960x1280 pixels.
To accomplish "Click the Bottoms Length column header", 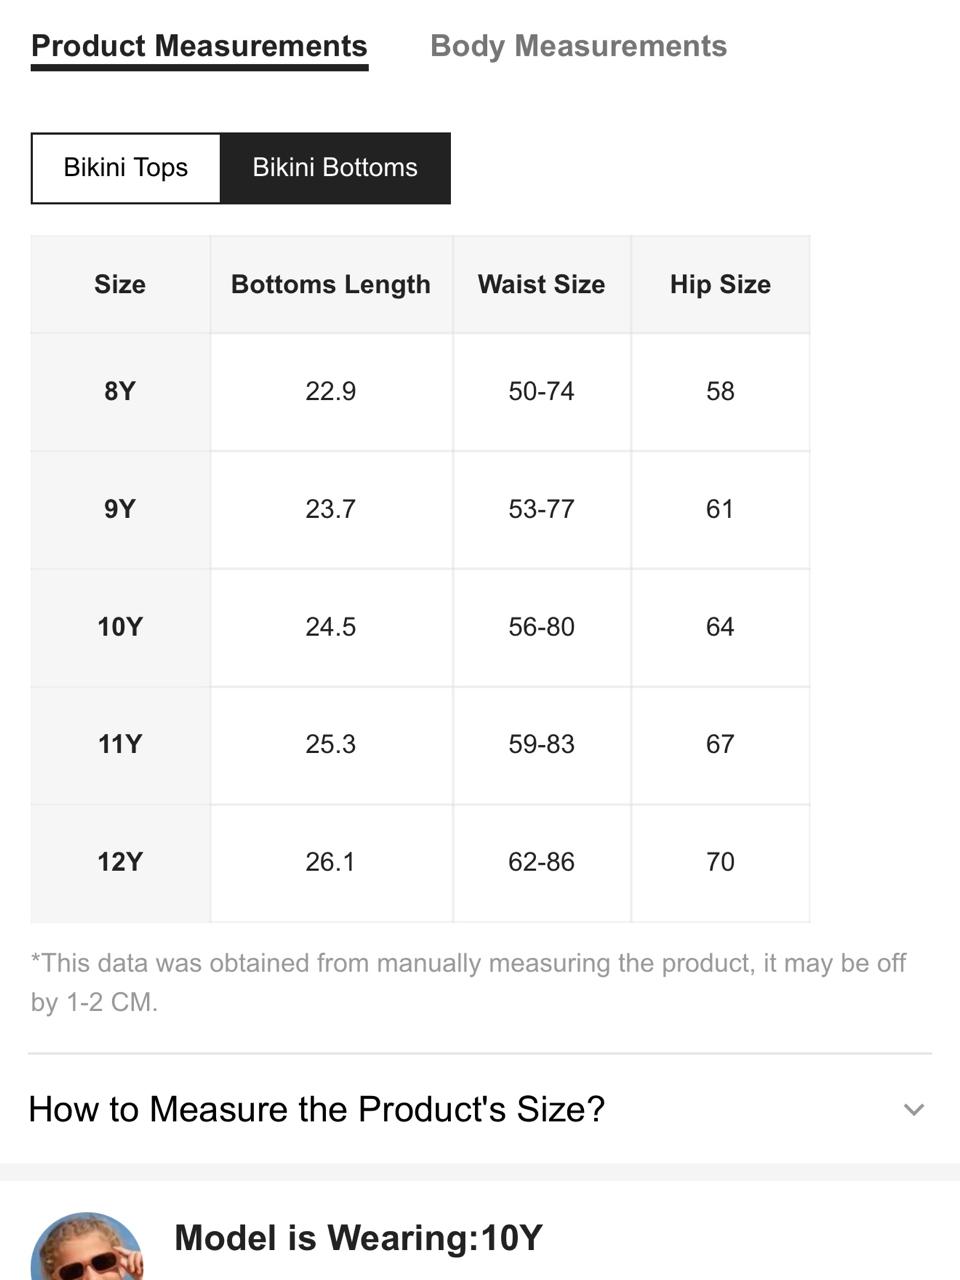I will click(x=331, y=284).
